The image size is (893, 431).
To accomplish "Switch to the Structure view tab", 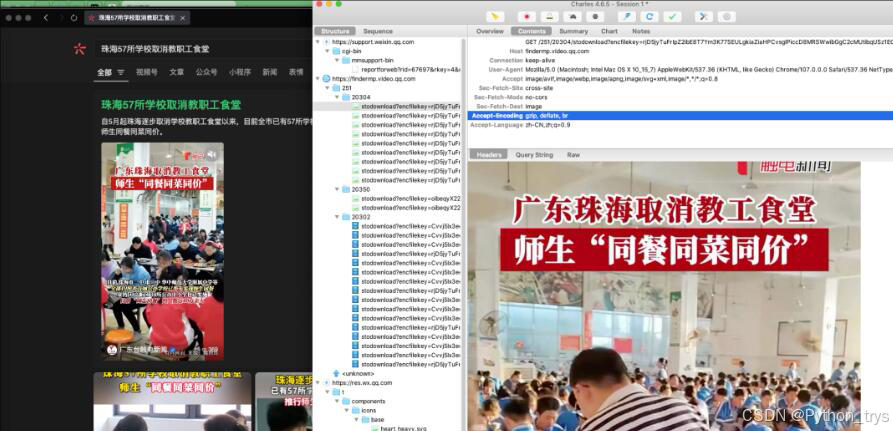I will pyautogui.click(x=335, y=31).
